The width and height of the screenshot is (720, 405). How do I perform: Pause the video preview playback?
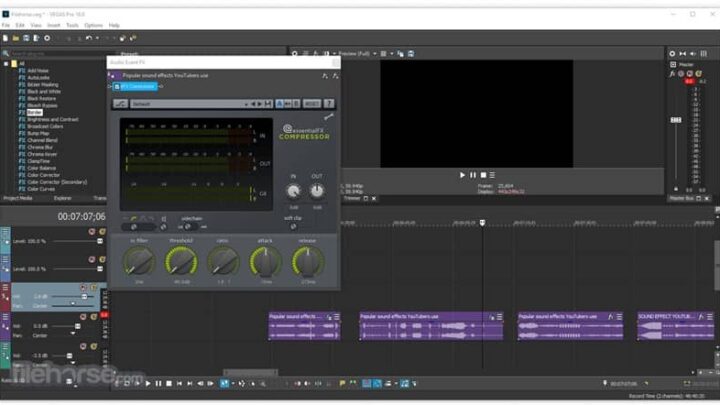472,175
